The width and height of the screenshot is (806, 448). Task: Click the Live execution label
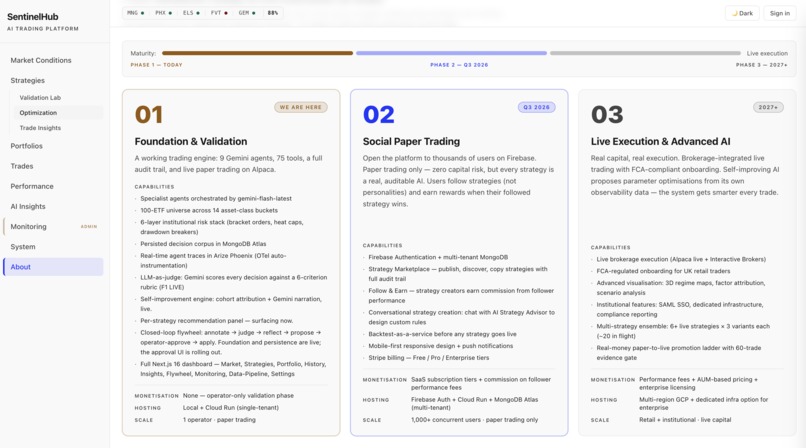coord(767,53)
